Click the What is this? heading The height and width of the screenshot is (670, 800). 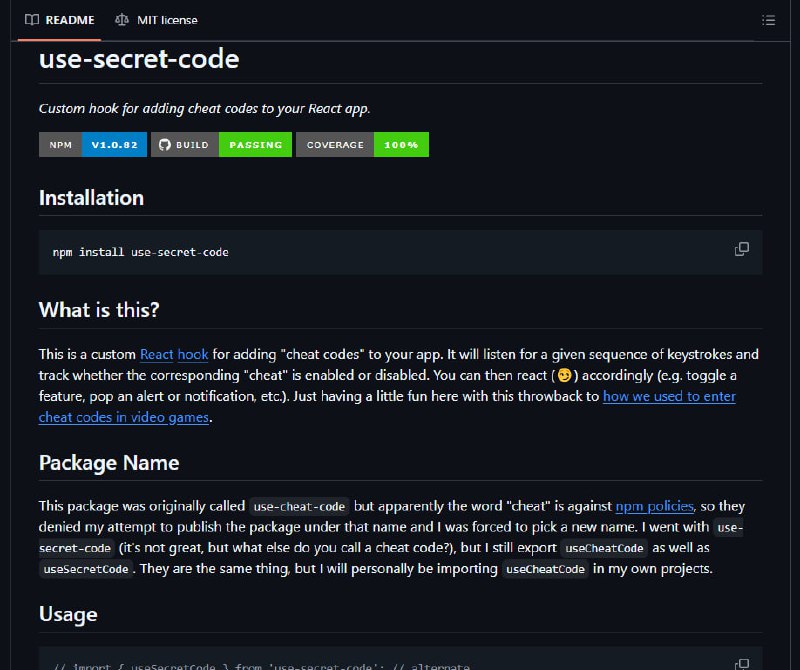coord(99,310)
